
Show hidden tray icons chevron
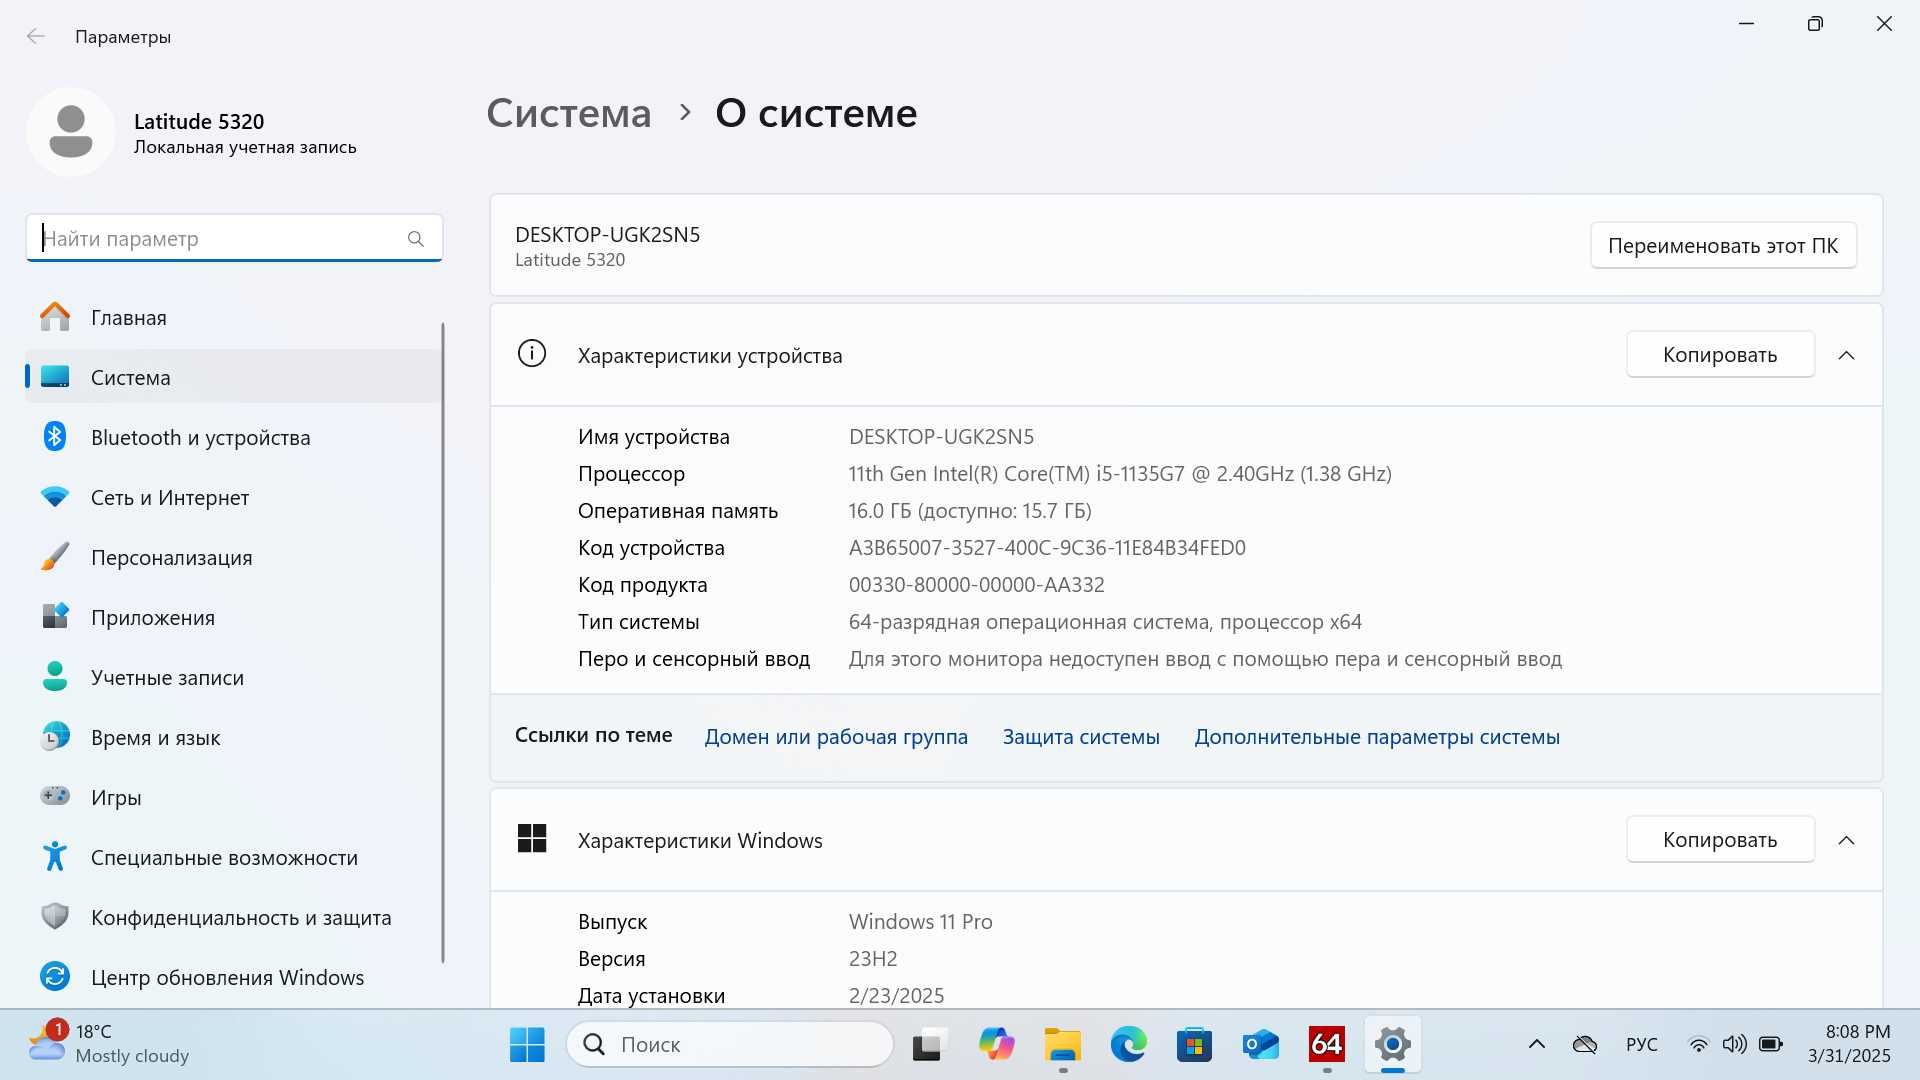click(1537, 1045)
